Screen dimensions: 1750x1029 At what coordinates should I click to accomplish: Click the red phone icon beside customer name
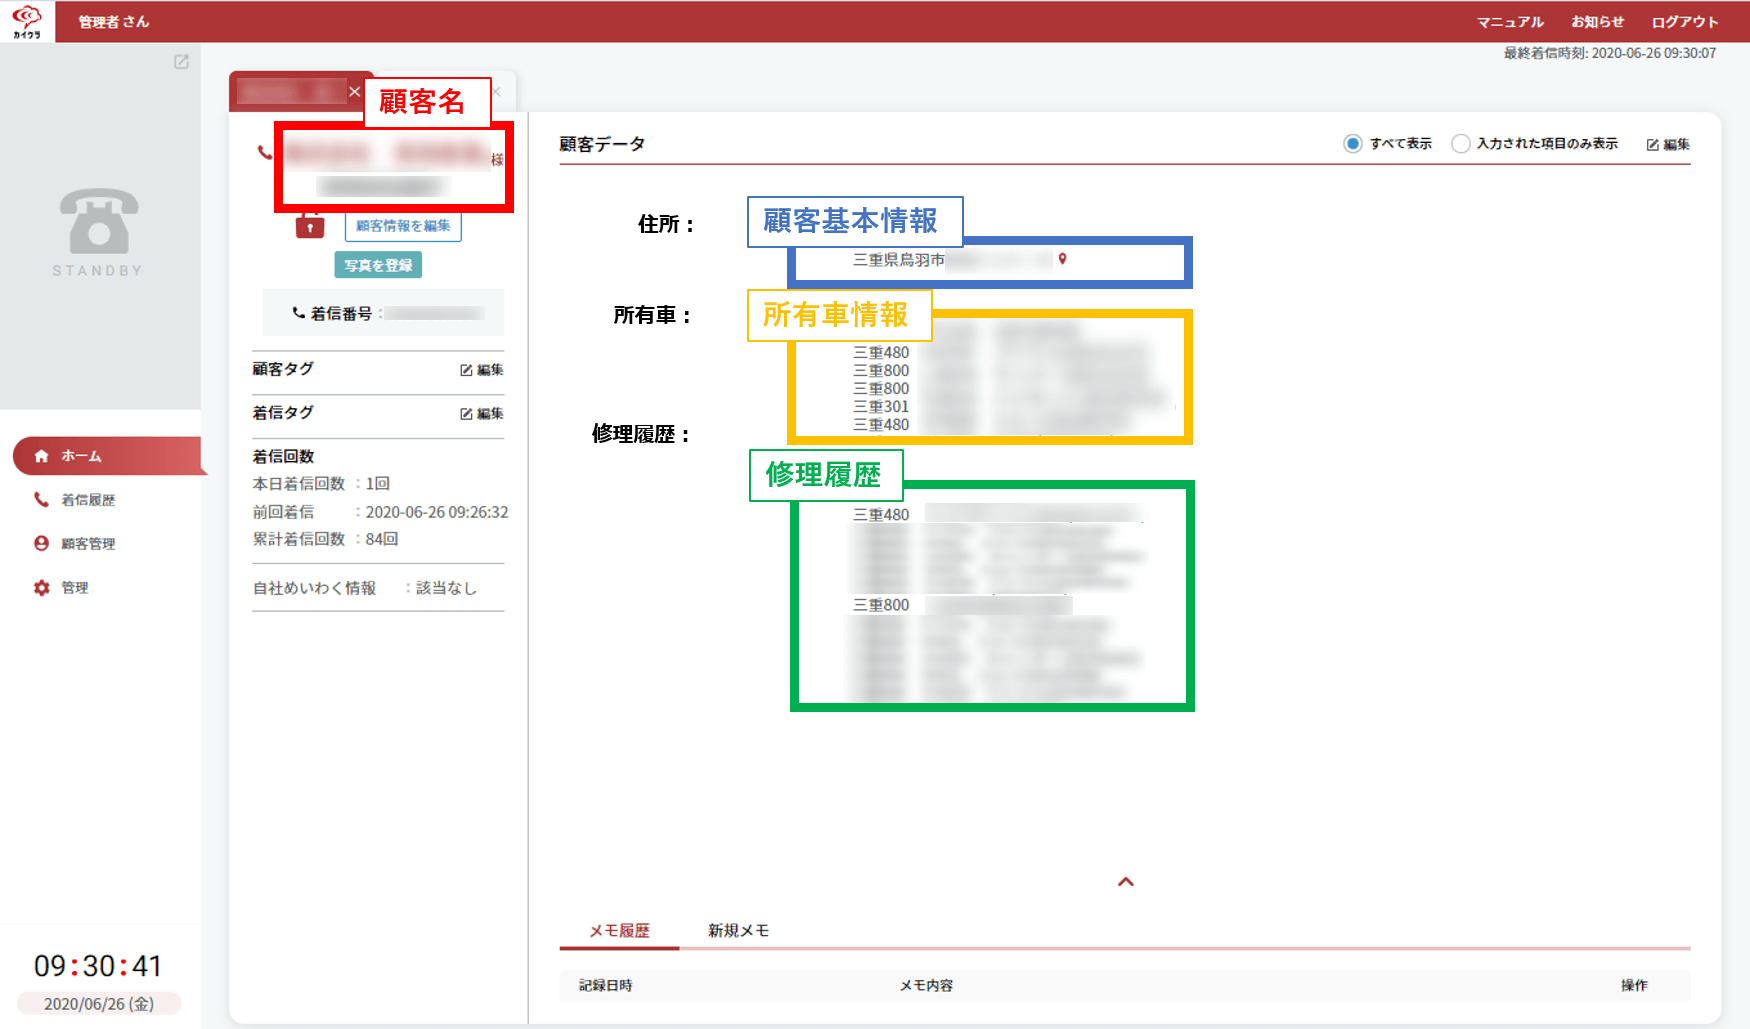coord(264,153)
